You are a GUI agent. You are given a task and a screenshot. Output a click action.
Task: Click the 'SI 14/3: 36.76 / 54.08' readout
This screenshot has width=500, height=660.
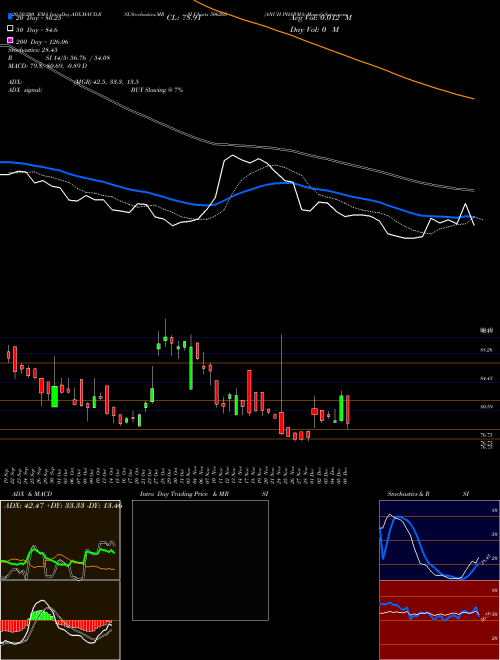point(78,58)
